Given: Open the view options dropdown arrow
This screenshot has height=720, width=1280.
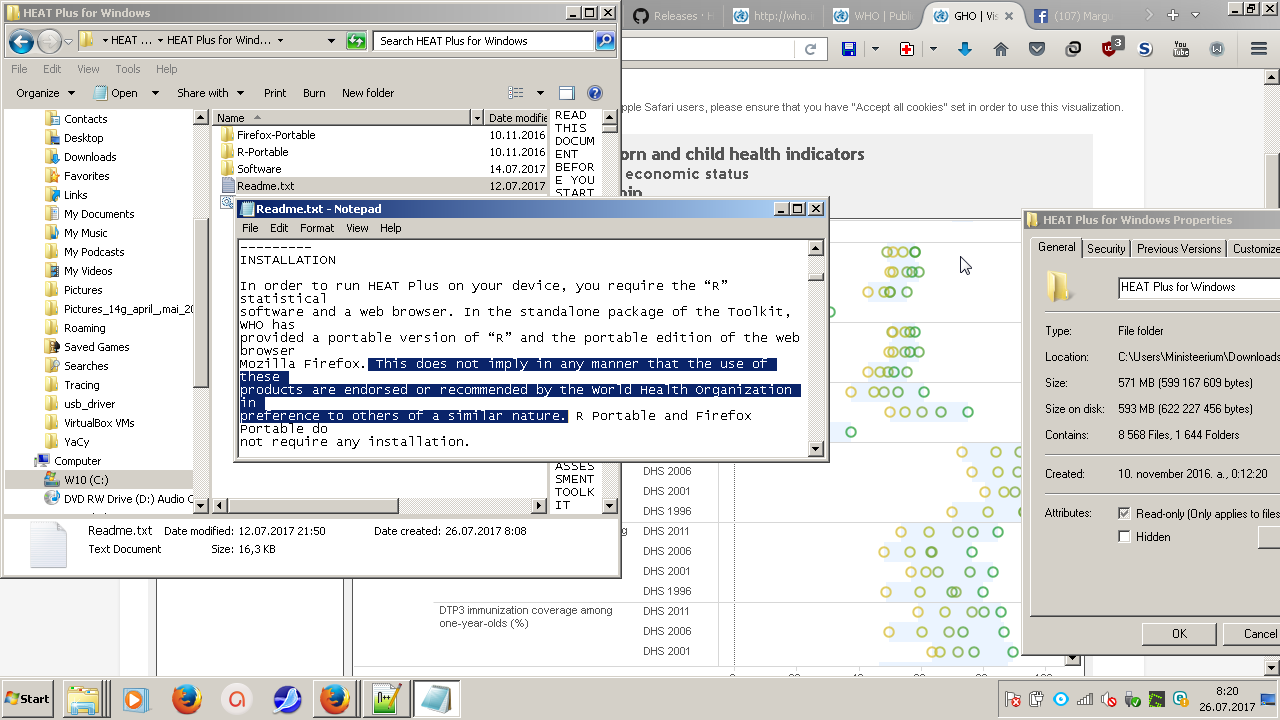Looking at the screenshot, I should pos(540,93).
